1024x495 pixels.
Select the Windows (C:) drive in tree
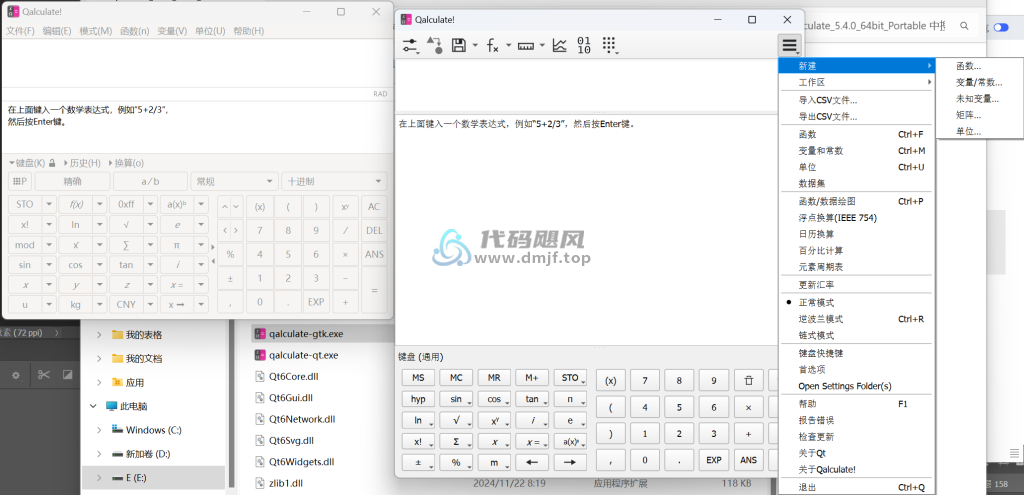coord(153,430)
